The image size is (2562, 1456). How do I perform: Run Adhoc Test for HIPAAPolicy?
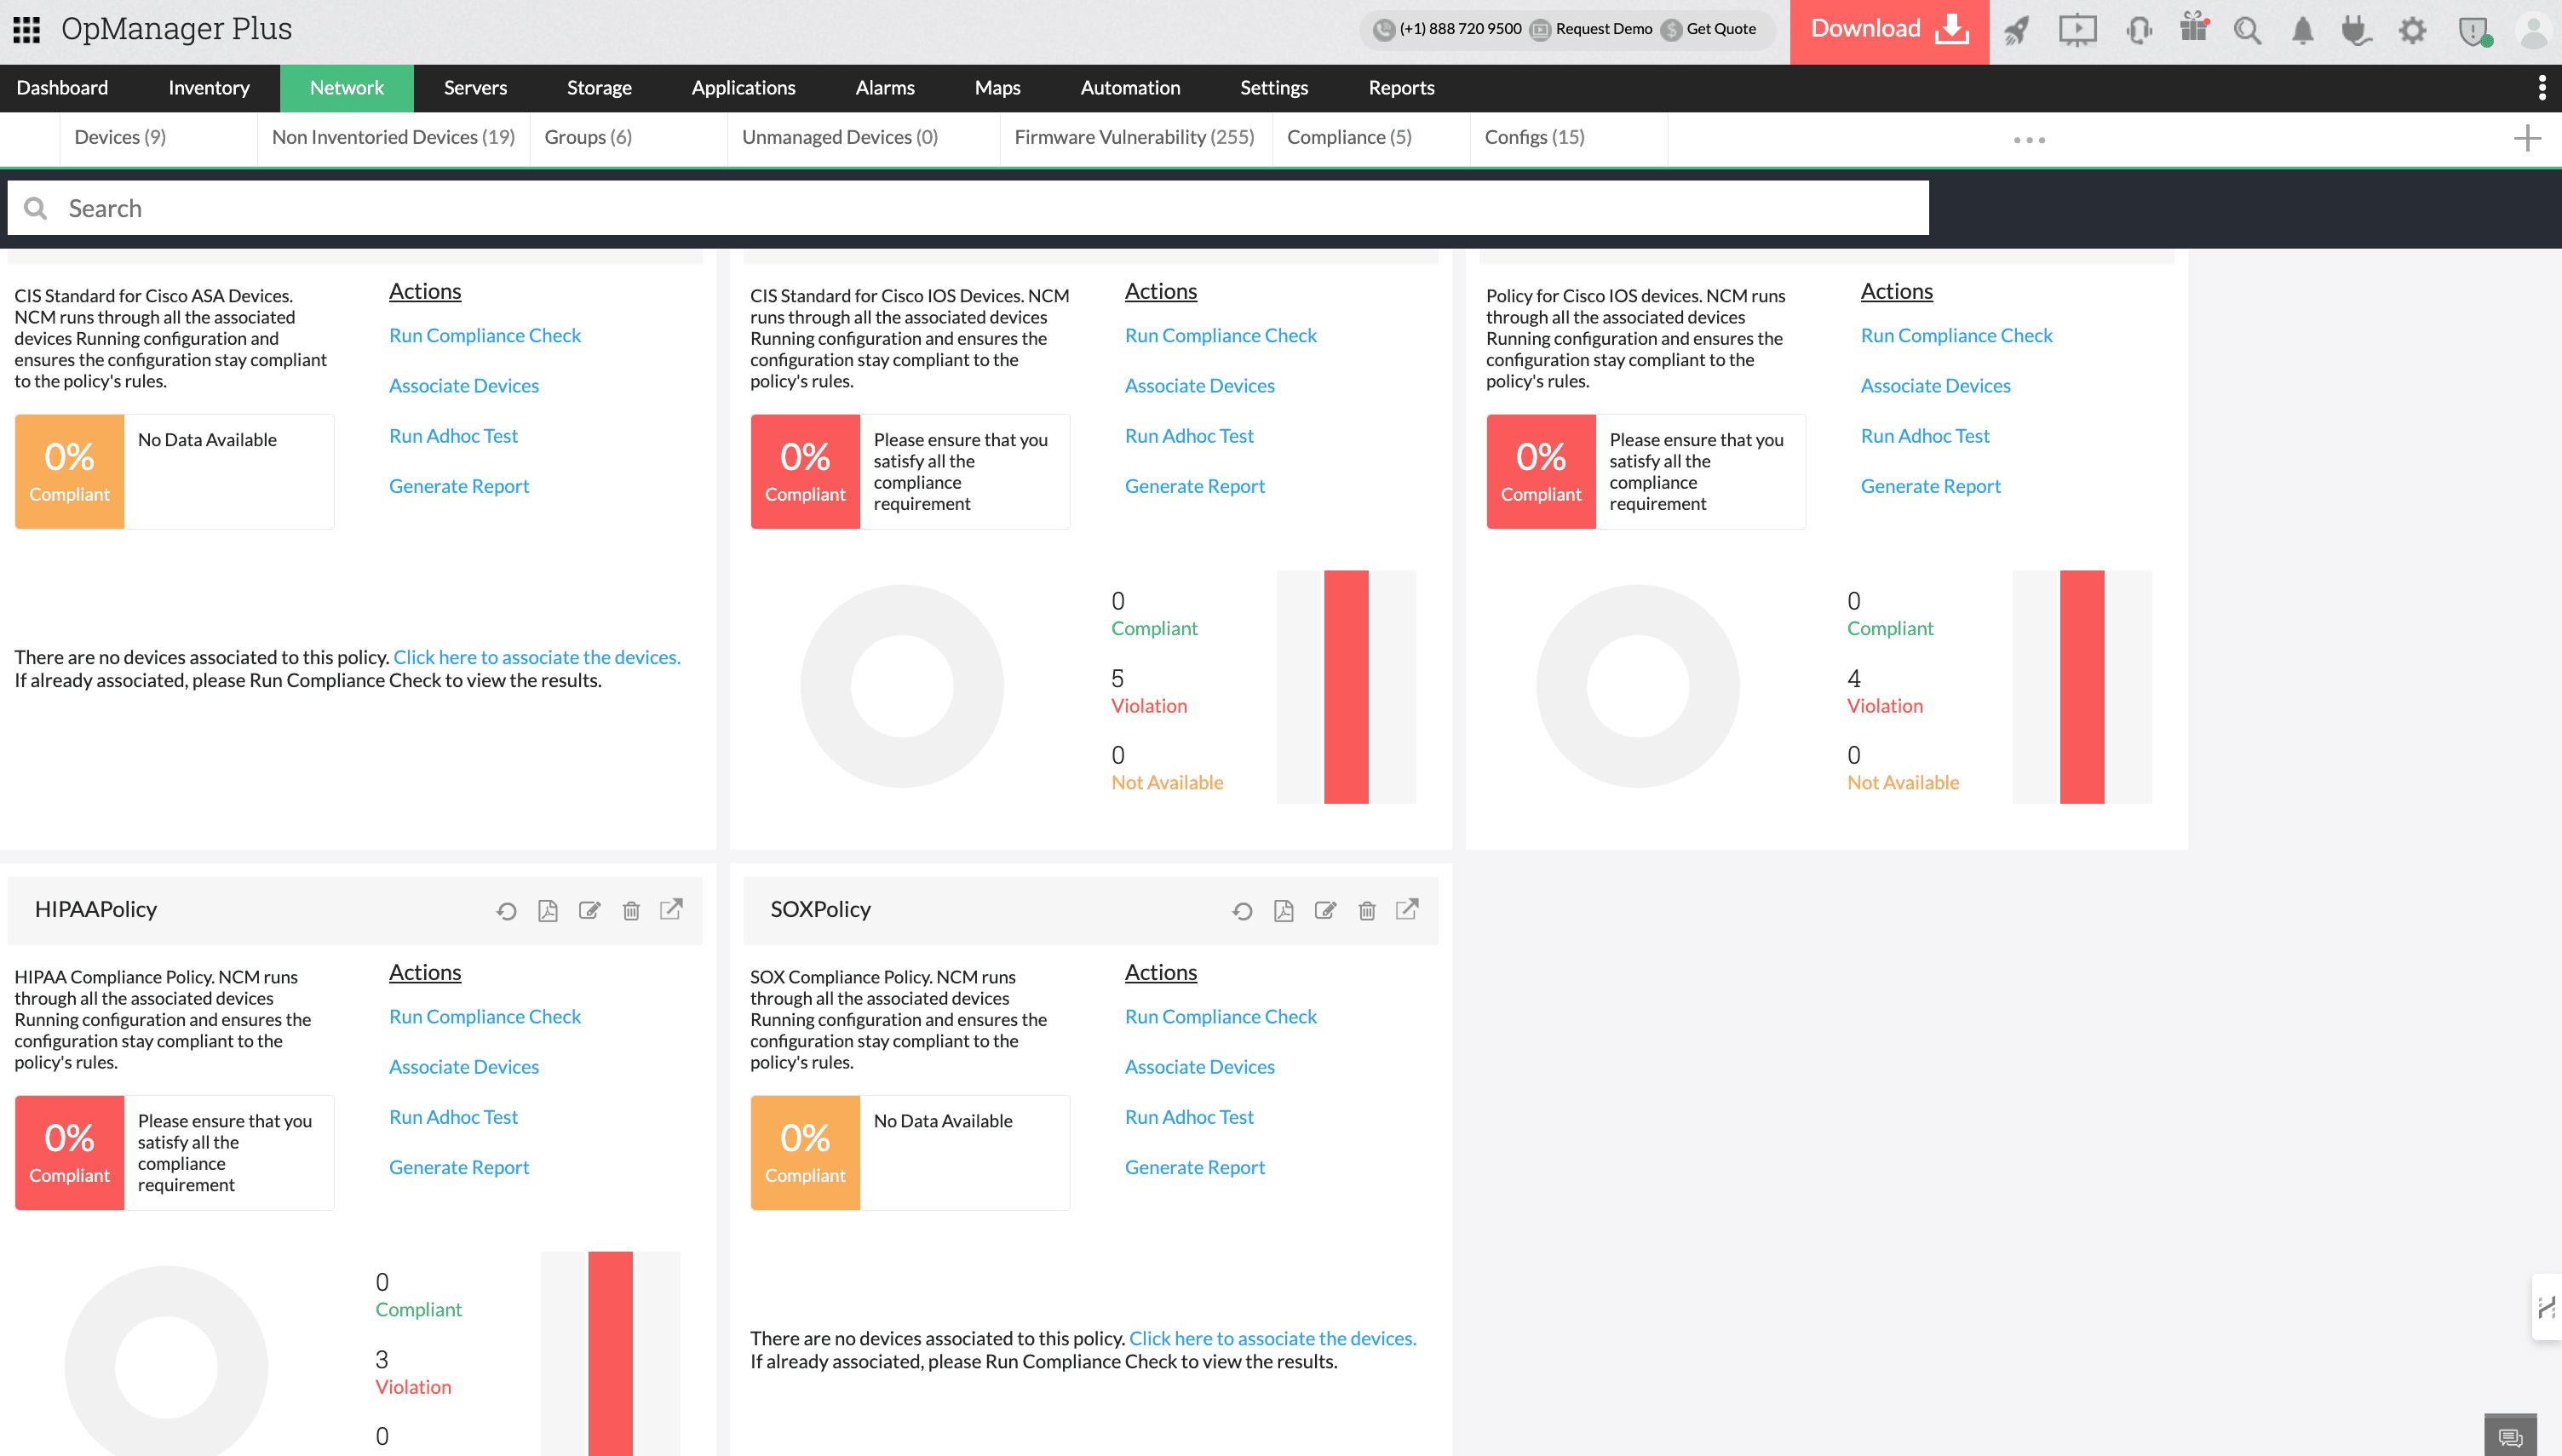pyautogui.click(x=453, y=1116)
